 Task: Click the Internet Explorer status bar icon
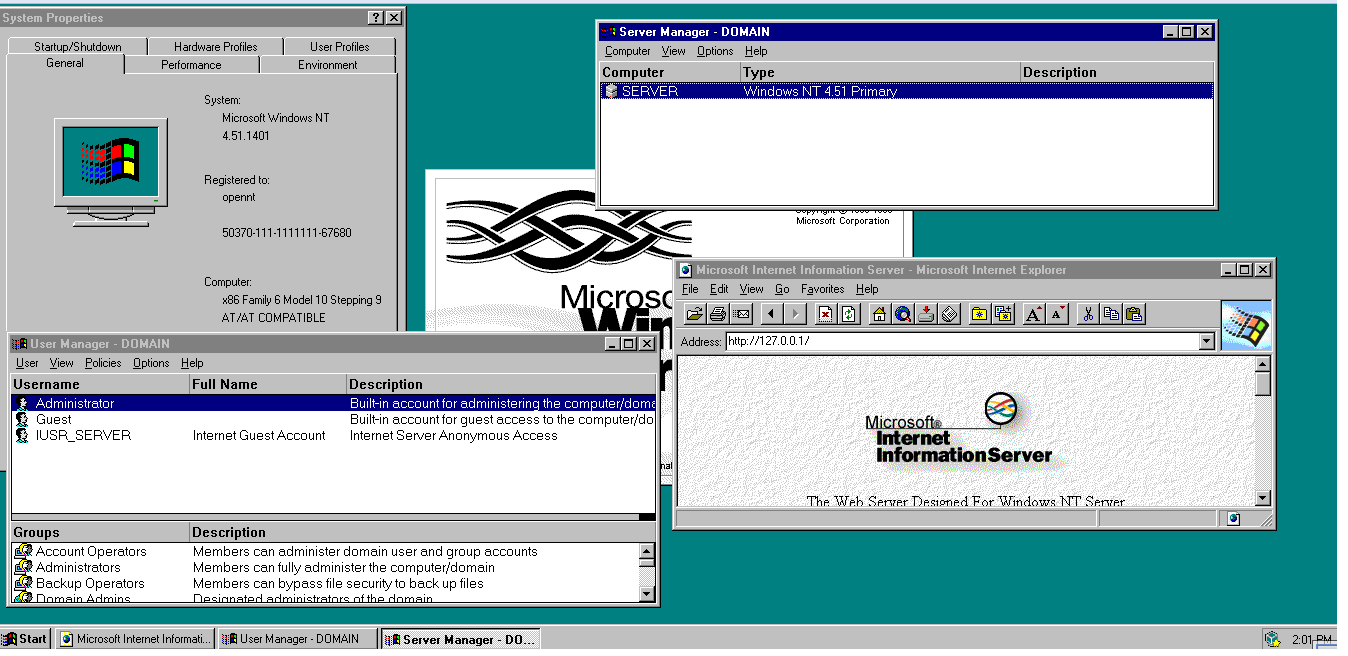(1234, 519)
